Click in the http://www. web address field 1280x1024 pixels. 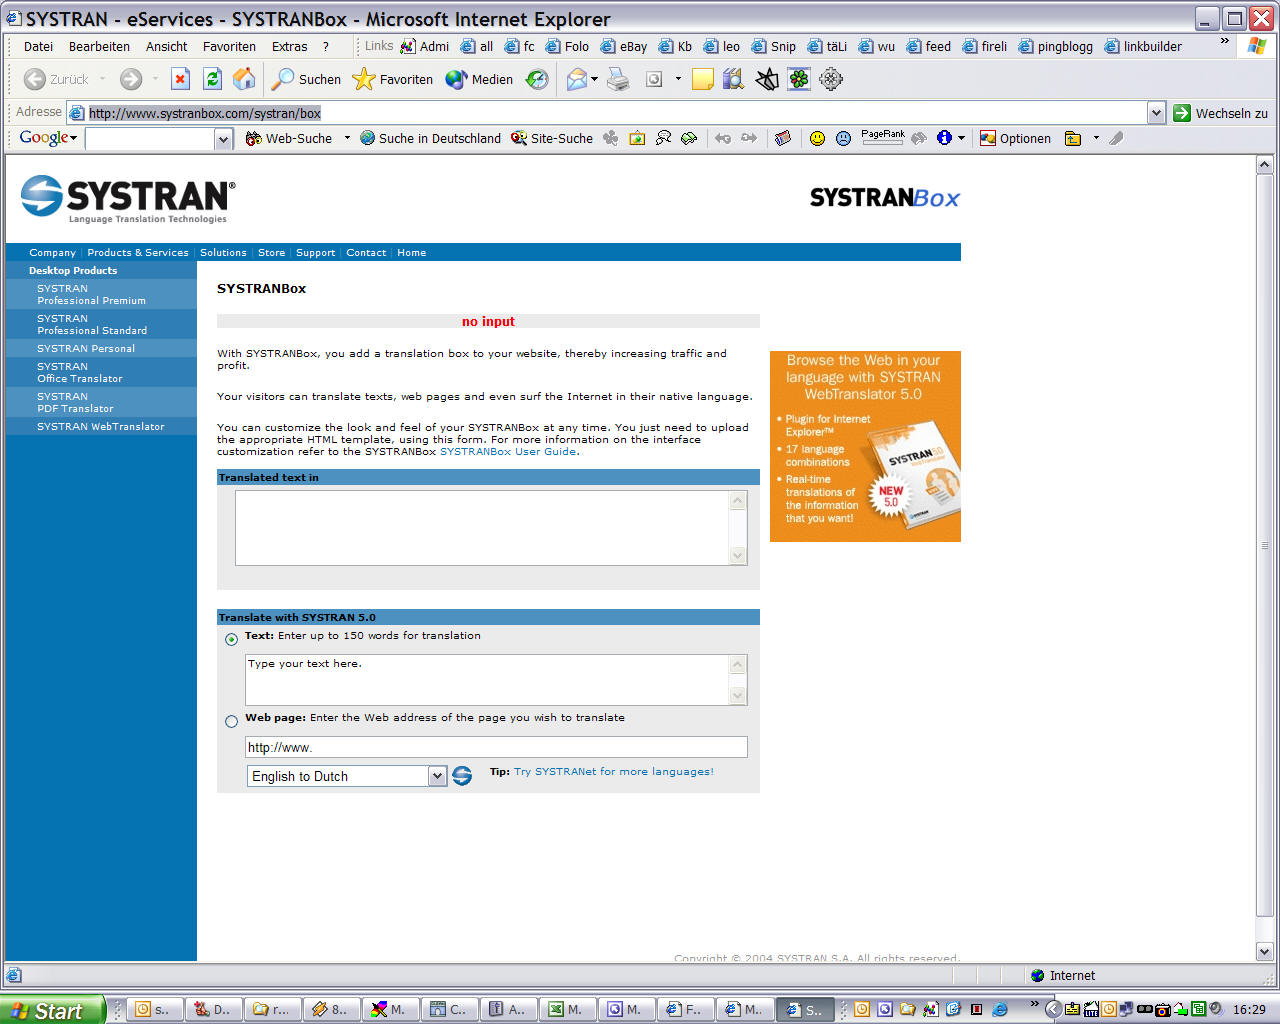(496, 747)
